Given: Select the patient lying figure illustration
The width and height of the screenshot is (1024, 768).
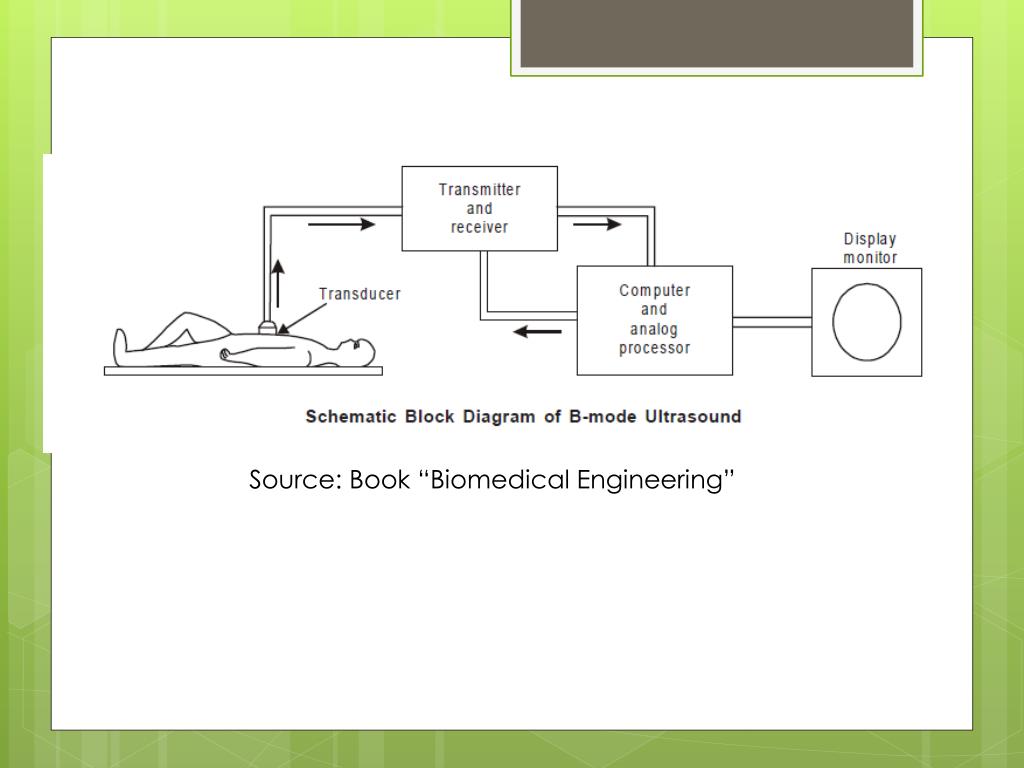Looking at the screenshot, I should pos(244,340).
